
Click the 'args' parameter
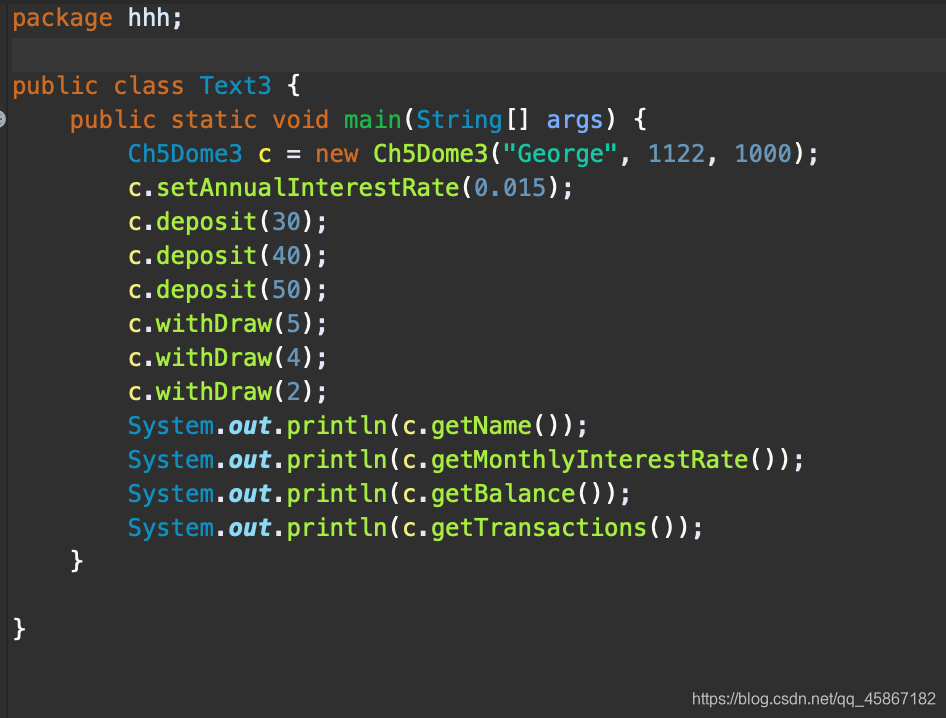(574, 120)
